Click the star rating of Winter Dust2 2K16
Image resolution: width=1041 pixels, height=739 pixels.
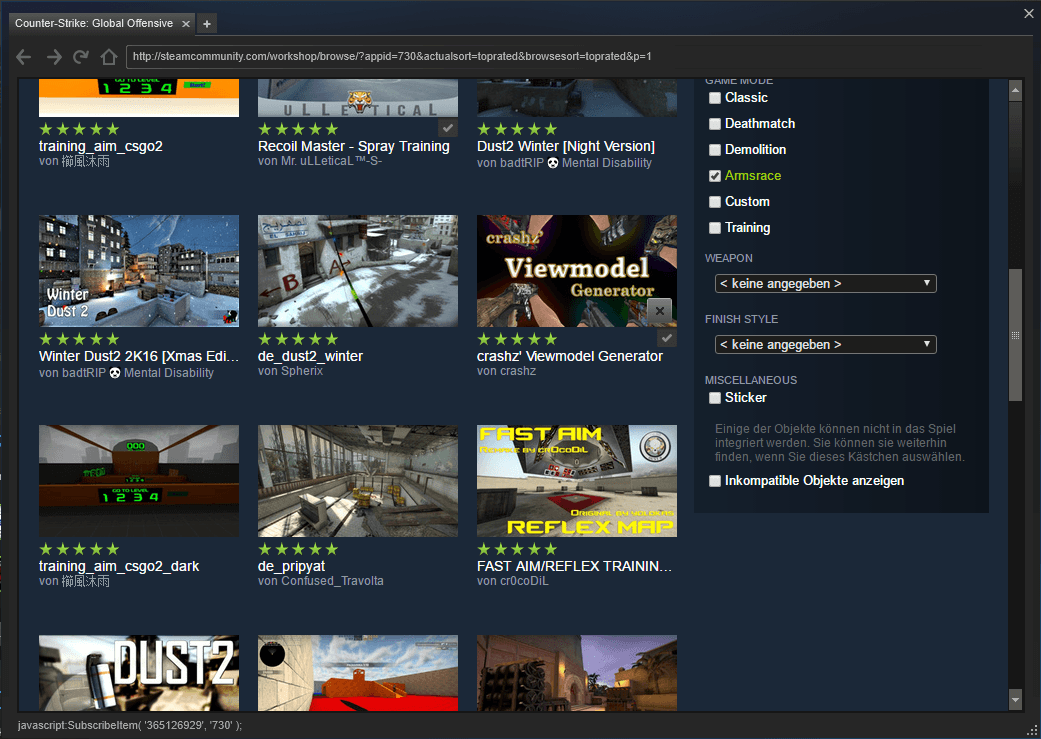[79, 339]
